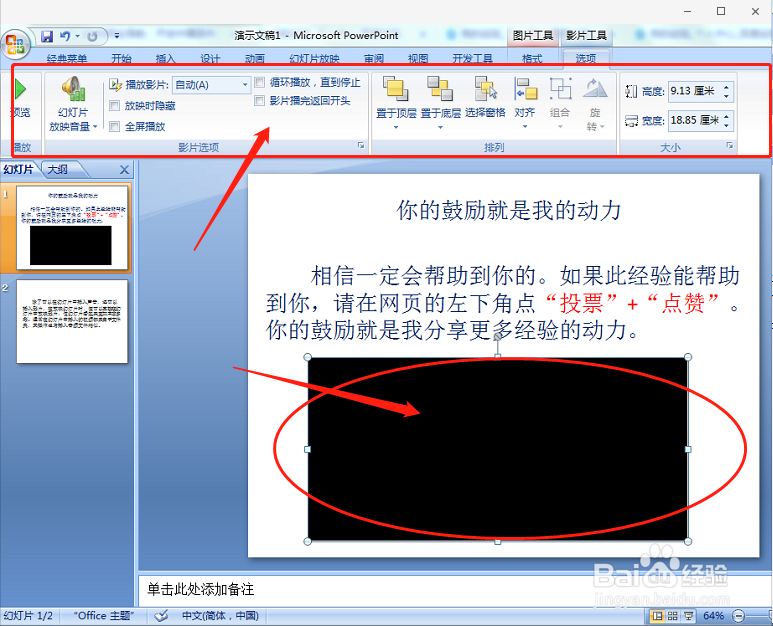Open the 动画 tab
The height and width of the screenshot is (626, 773).
[x=255, y=59]
